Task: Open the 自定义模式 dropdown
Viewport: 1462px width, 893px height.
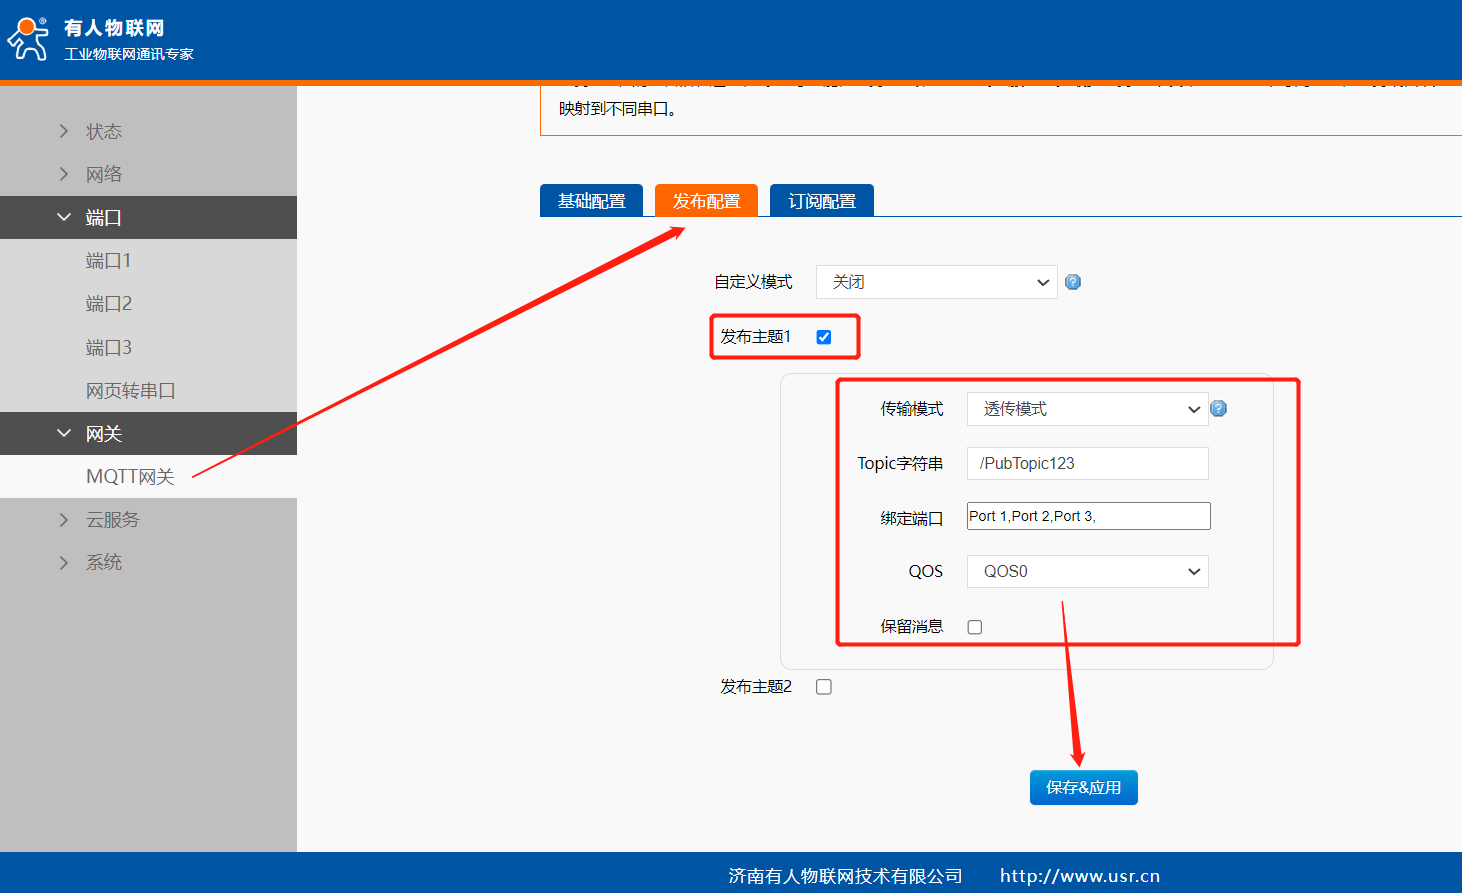Action: pos(936,282)
